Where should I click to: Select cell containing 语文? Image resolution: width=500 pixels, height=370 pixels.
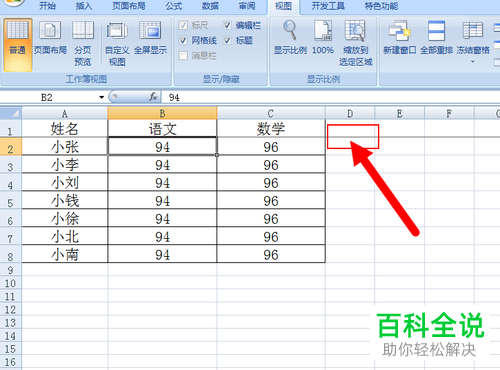click(x=162, y=129)
